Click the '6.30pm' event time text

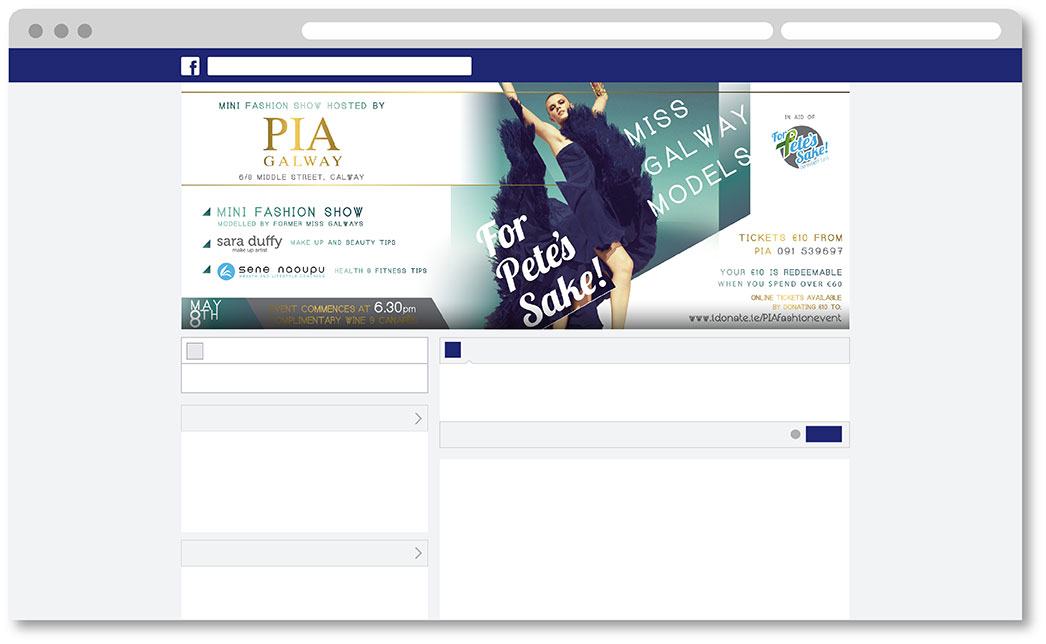[x=395, y=308]
